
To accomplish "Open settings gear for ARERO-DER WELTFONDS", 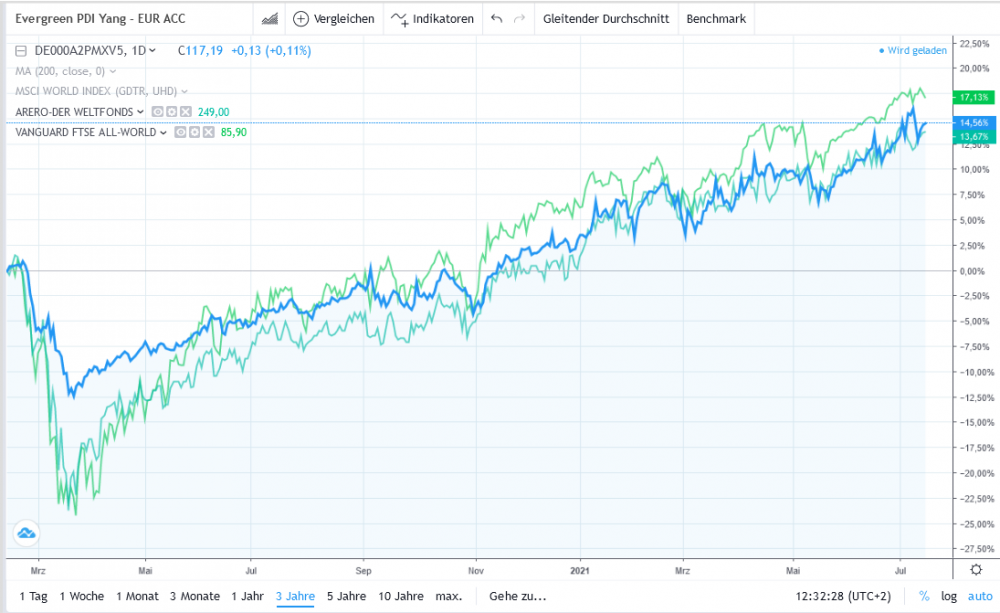I will (172, 111).
